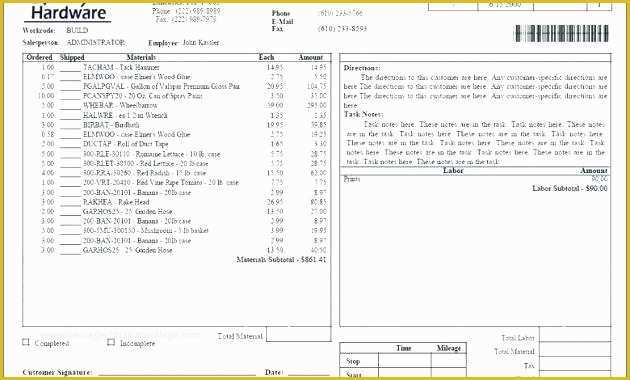Click the Directions heading
The image size is (630, 380).
(362, 68)
